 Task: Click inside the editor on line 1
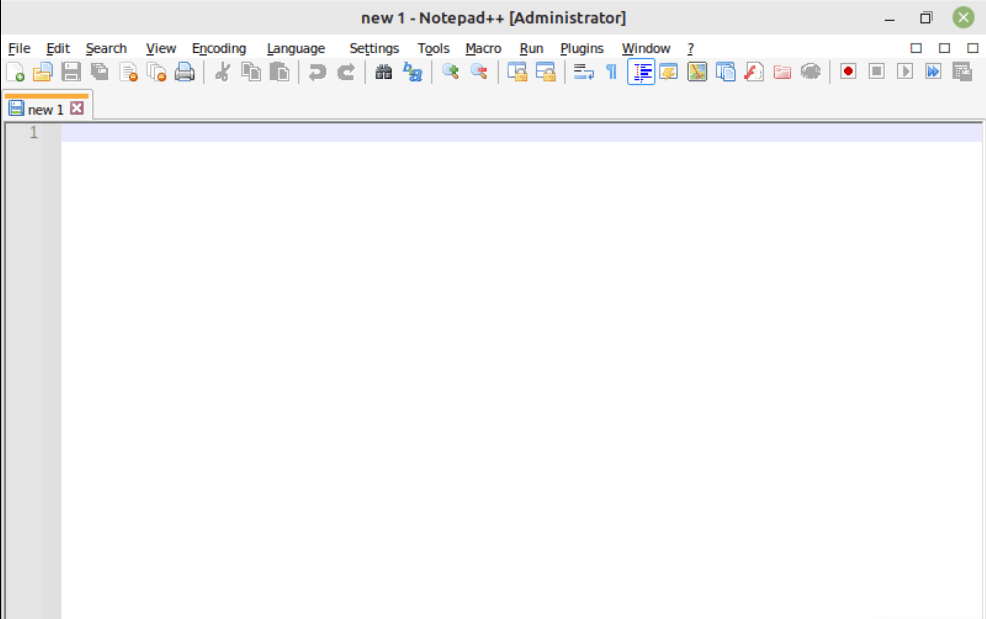point(521,132)
